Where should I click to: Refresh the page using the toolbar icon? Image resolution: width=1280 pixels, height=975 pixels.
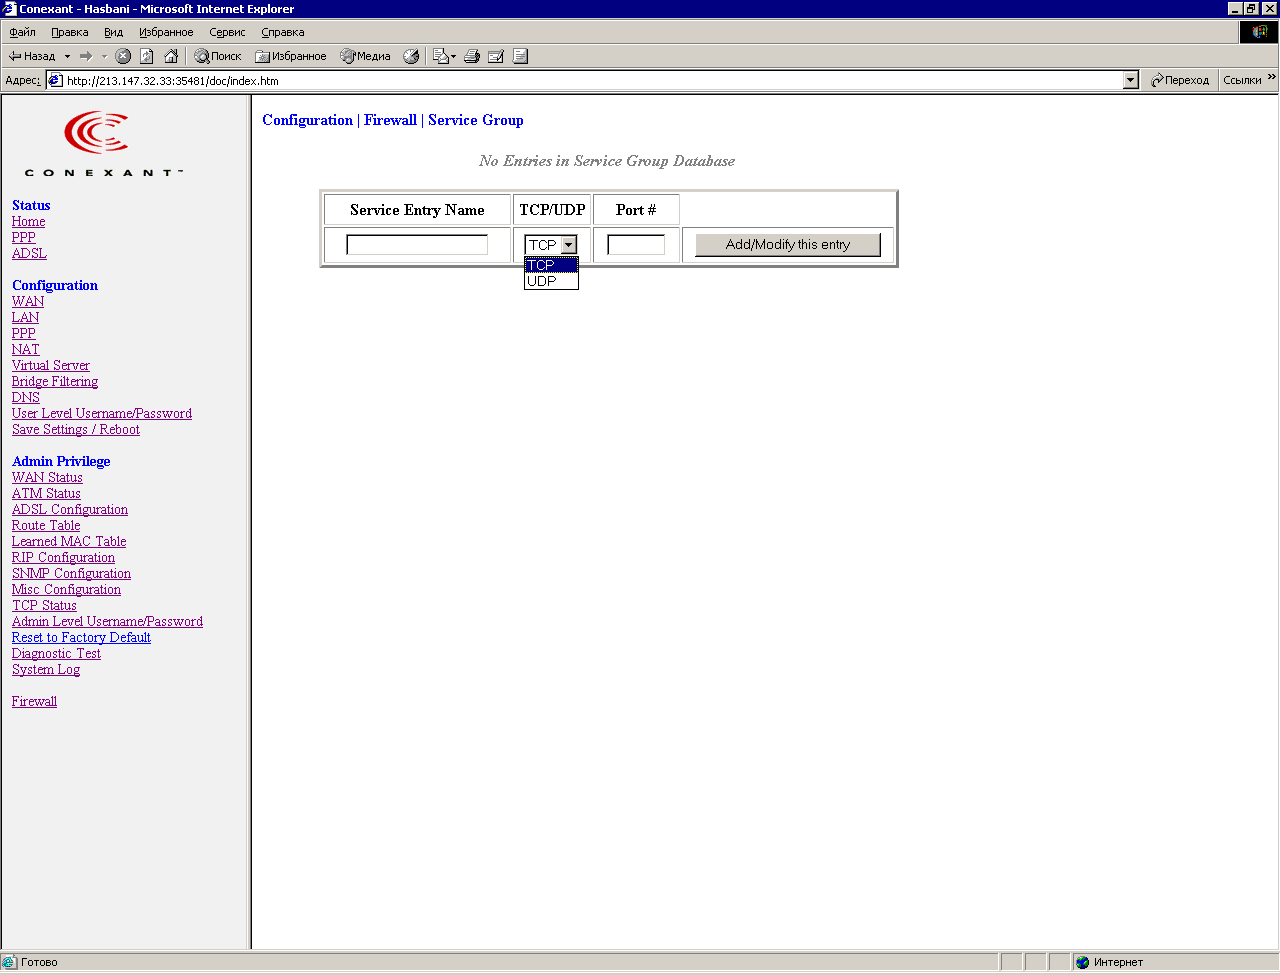click(147, 56)
